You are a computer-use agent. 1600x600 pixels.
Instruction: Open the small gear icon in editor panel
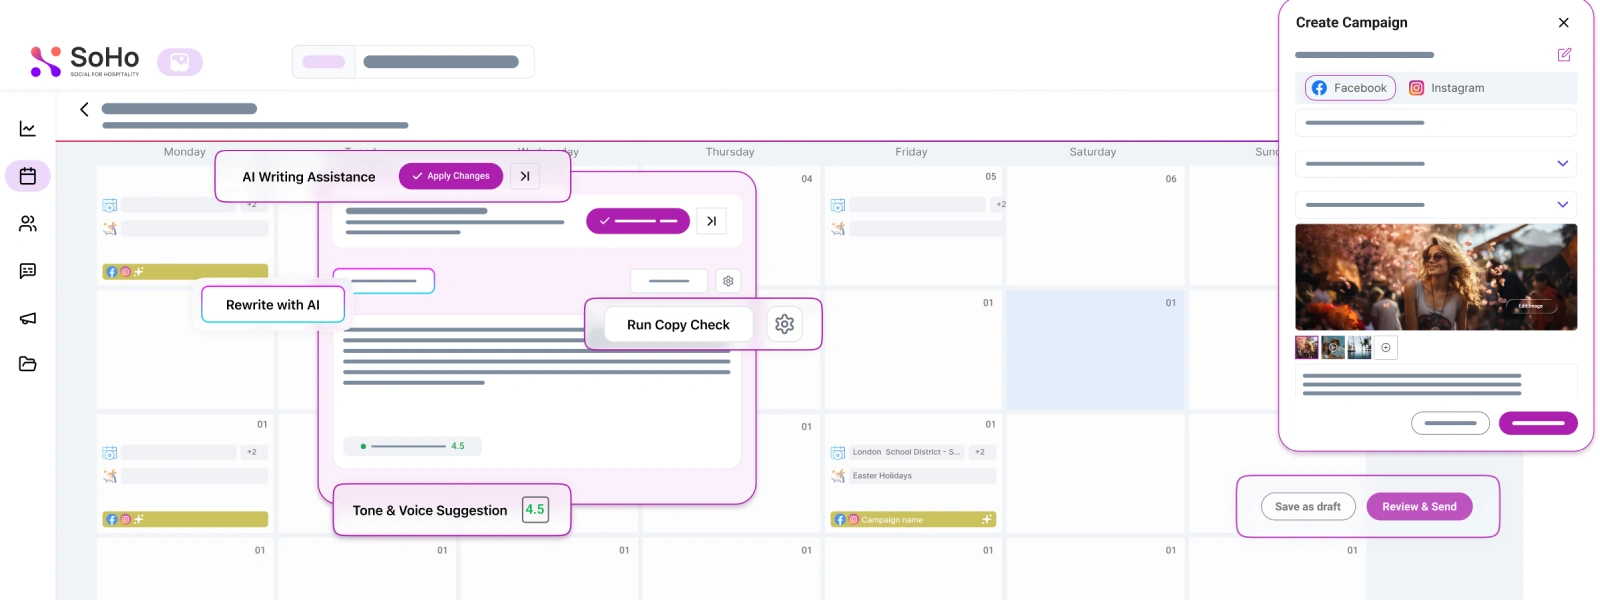coord(728,281)
